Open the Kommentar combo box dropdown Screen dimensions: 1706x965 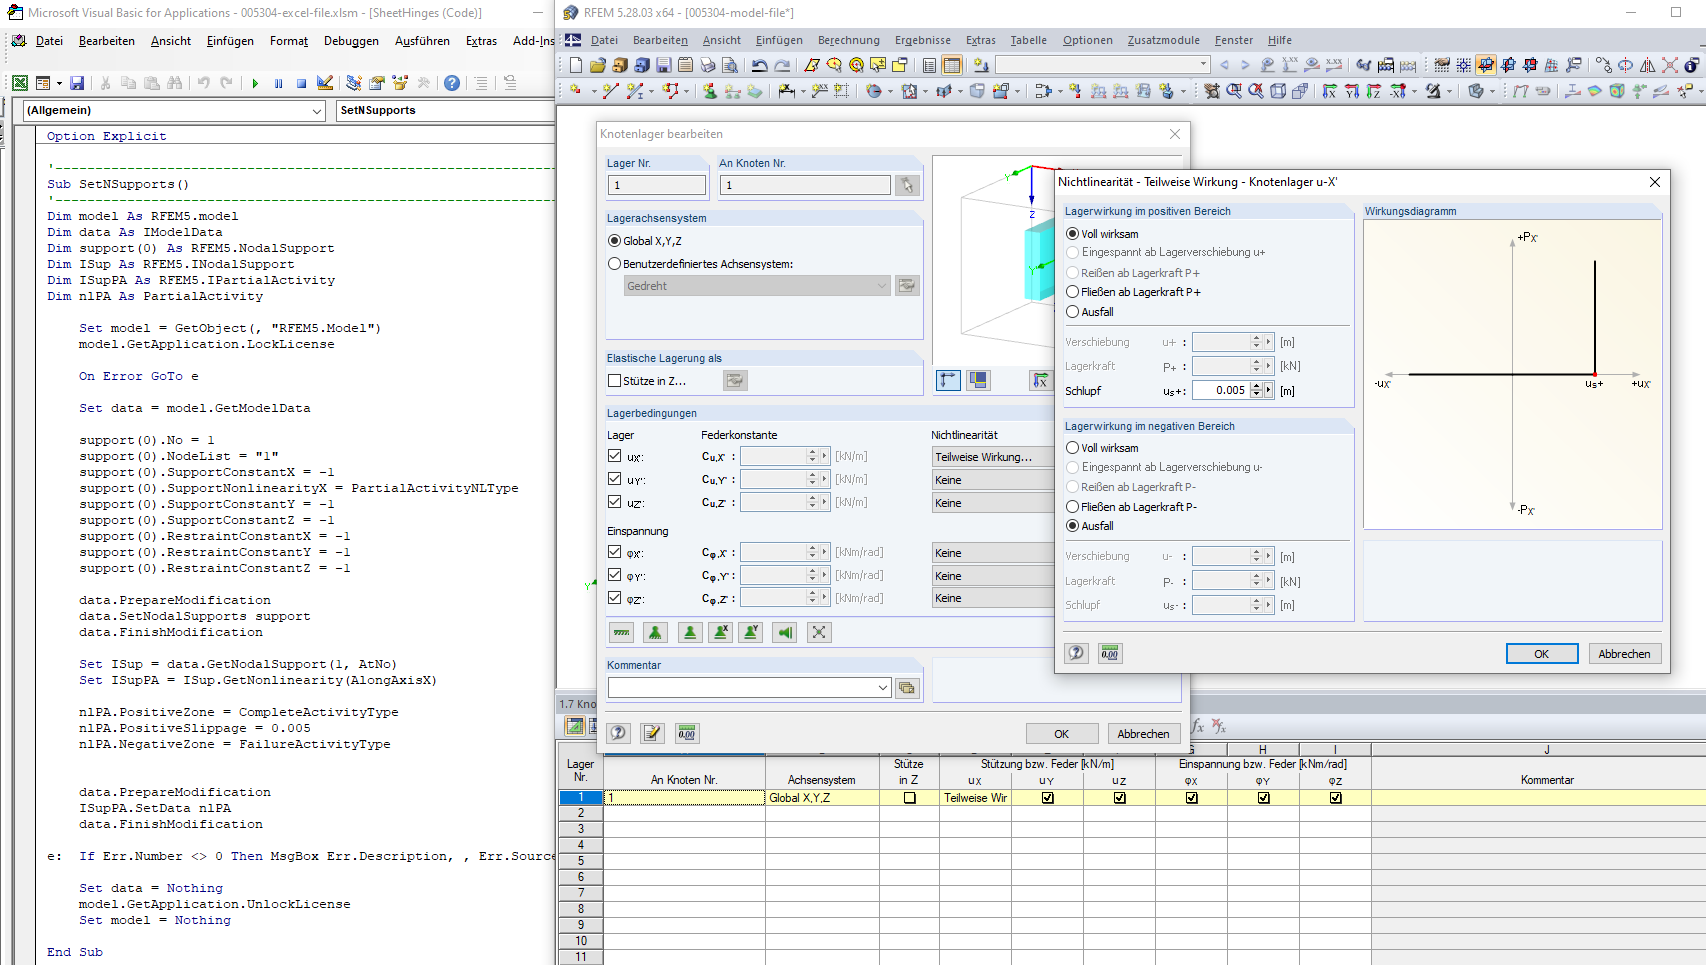coord(882,687)
